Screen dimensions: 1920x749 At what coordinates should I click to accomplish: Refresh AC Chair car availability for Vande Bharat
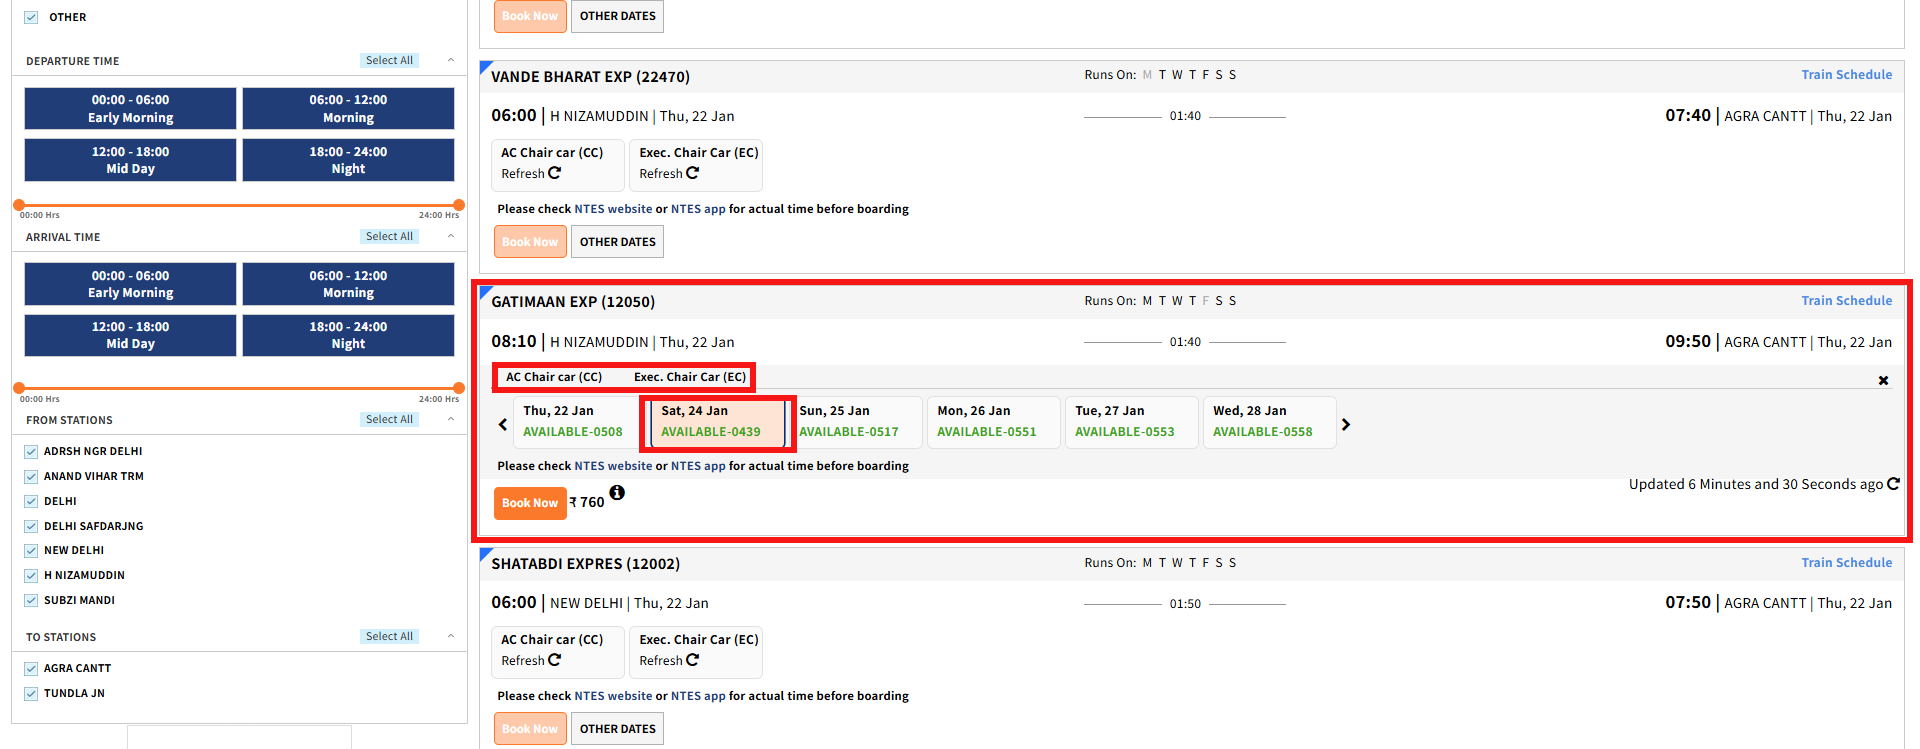(554, 173)
